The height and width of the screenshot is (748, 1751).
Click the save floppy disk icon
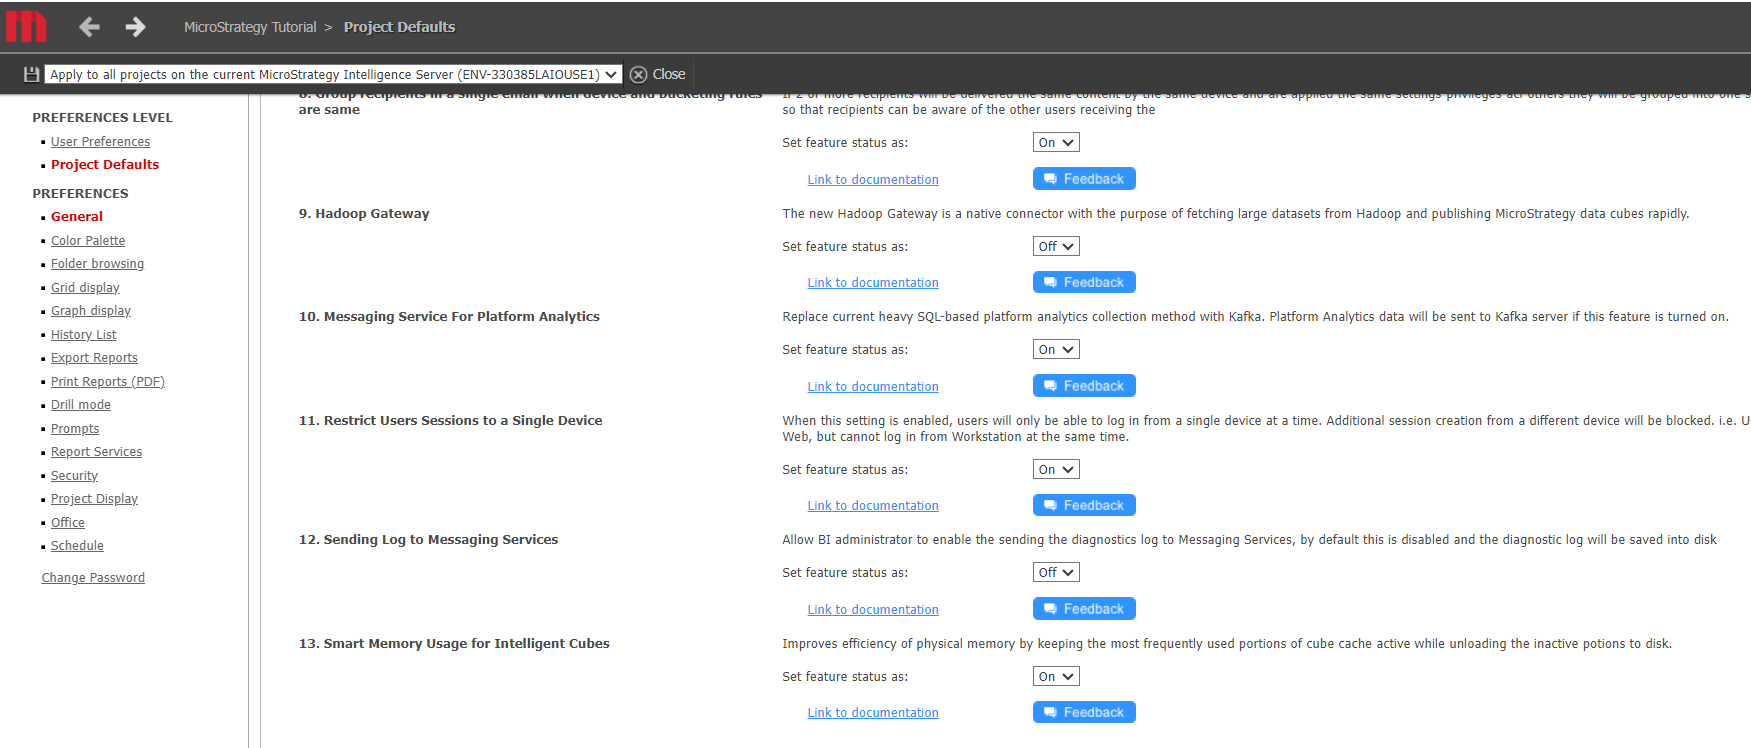[x=31, y=74]
